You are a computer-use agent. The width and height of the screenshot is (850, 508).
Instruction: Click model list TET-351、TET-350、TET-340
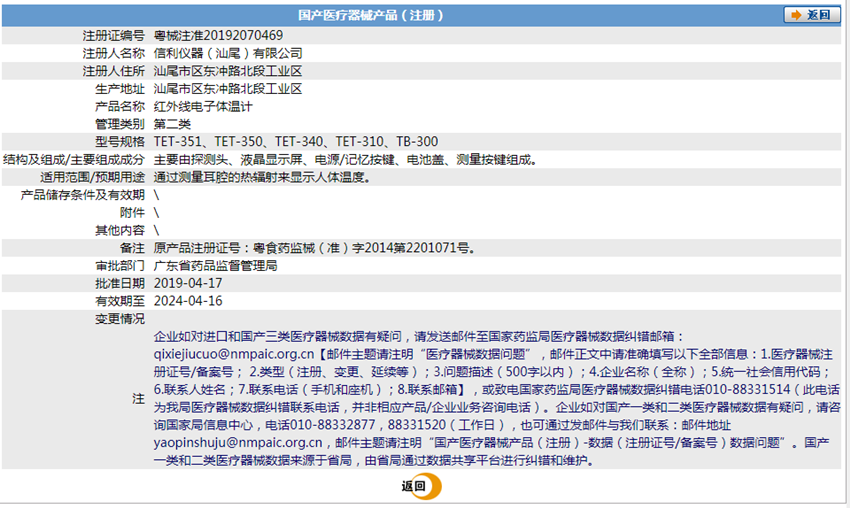(x=239, y=142)
